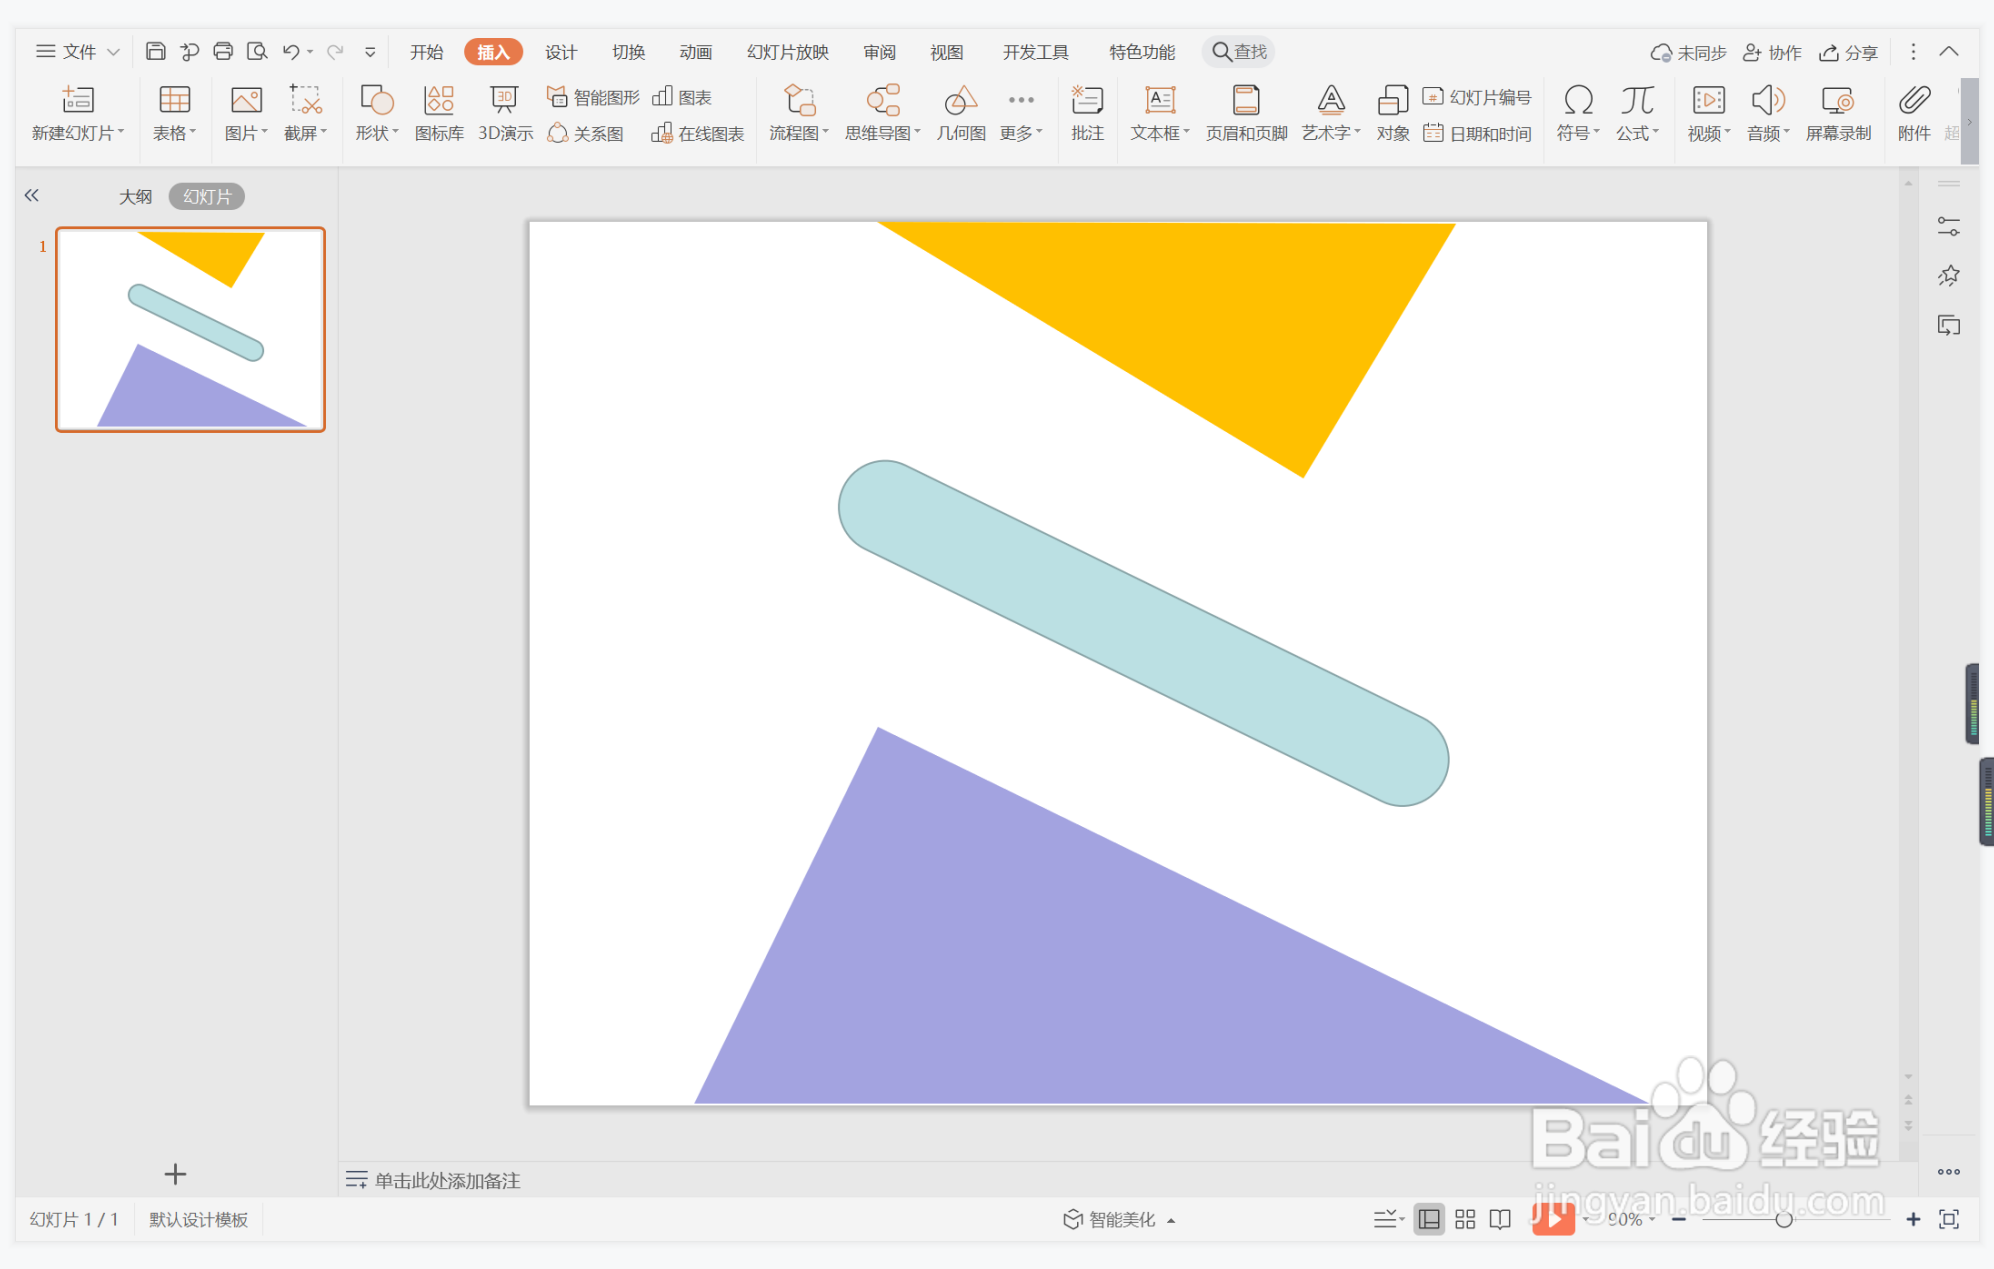Viewport: 1994px width, 1269px height.
Task: Open the 设计 ribbon tab
Action: (560, 51)
